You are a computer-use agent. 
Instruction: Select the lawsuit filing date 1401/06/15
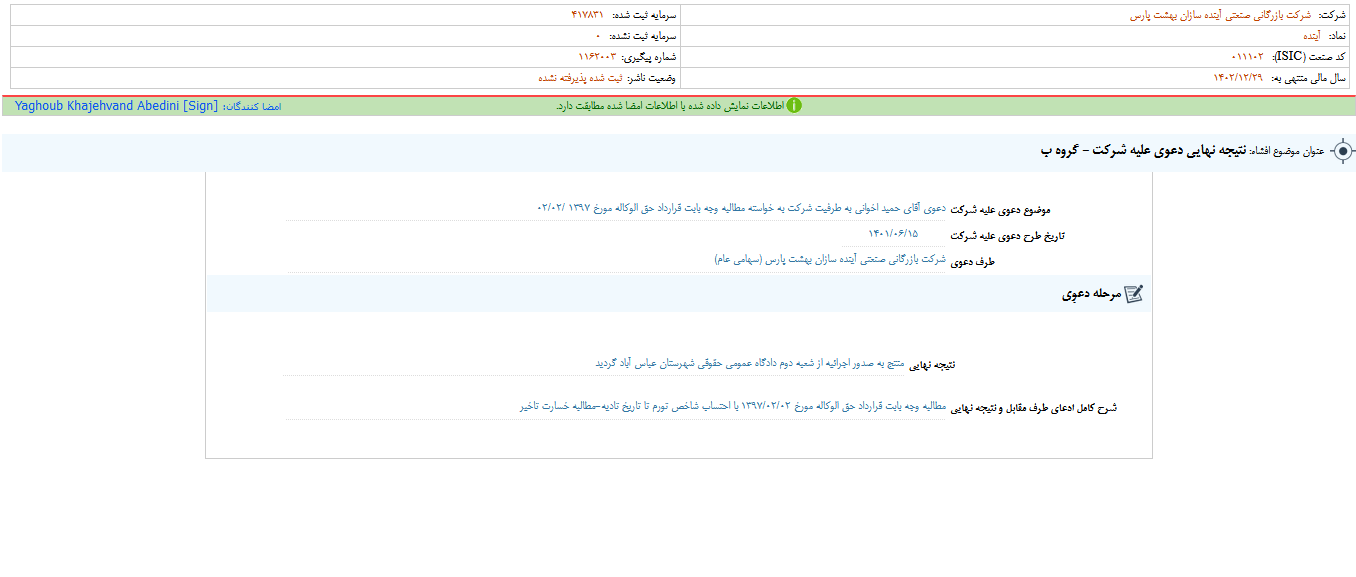click(x=893, y=234)
